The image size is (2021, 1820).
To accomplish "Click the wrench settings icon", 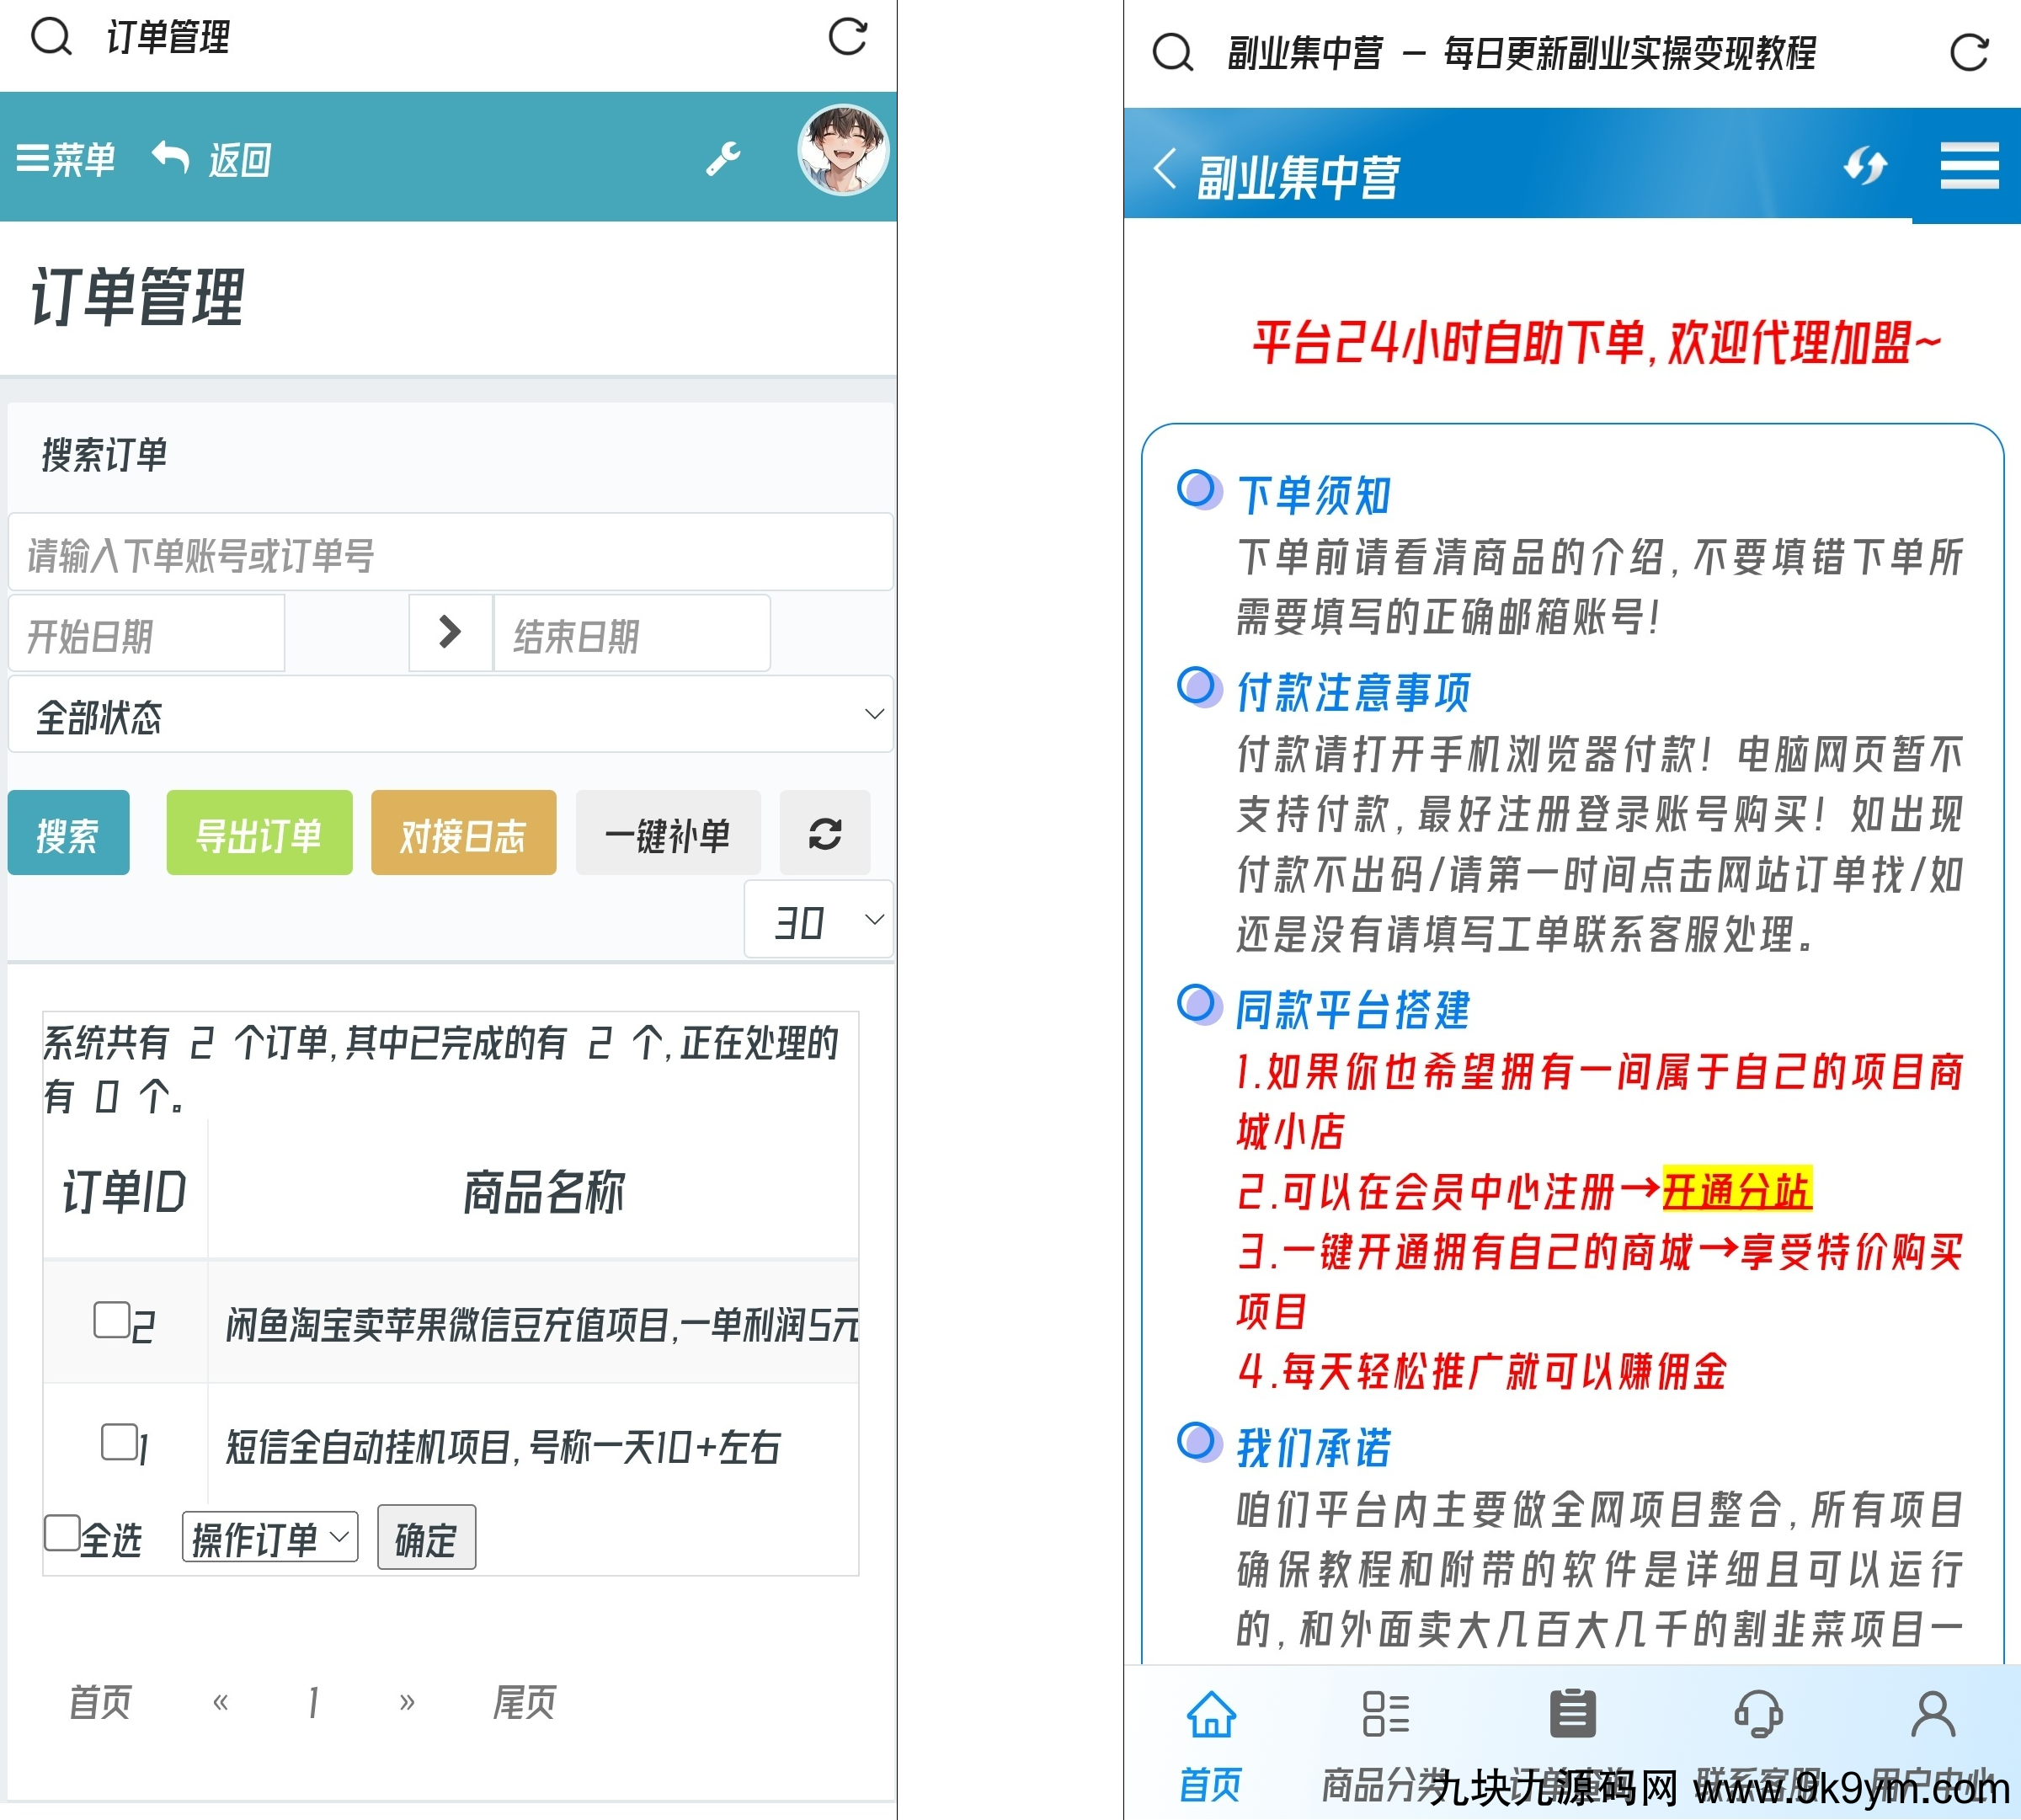I will pyautogui.click(x=723, y=158).
